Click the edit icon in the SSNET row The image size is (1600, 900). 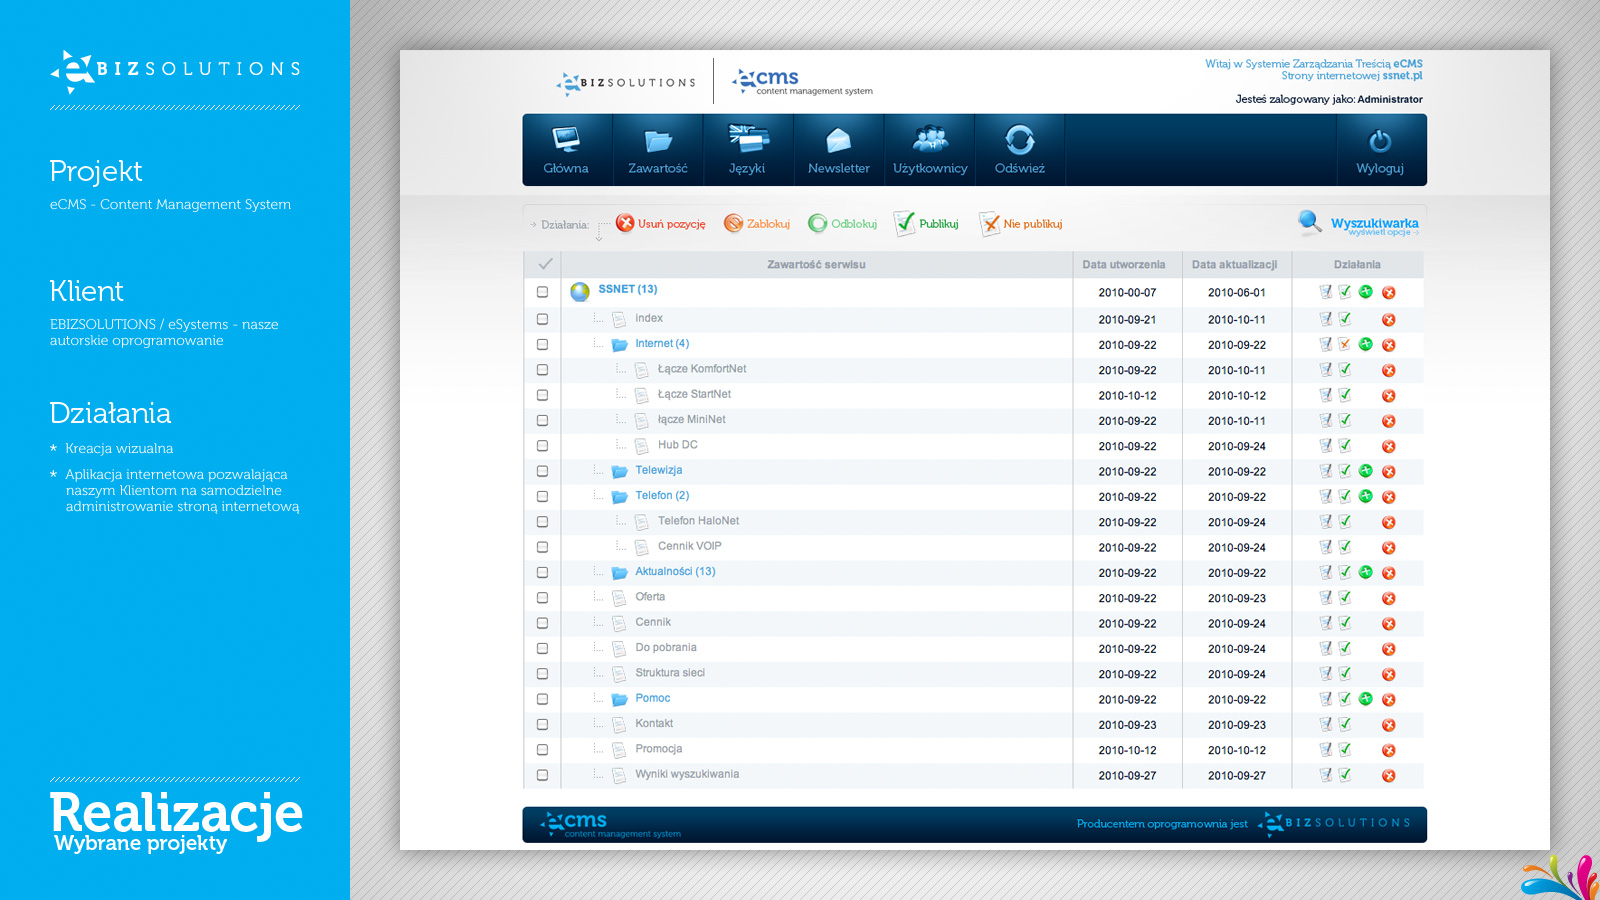(1325, 292)
